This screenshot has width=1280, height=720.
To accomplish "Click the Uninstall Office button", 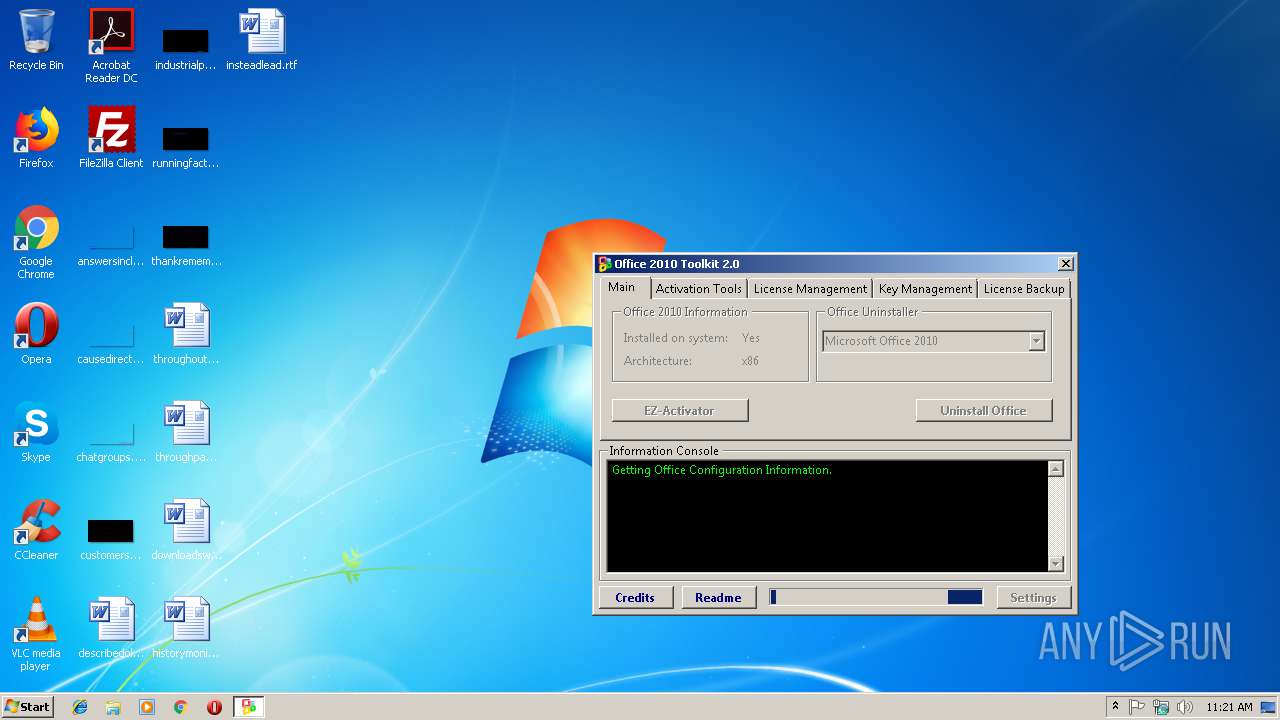I will tap(984, 410).
